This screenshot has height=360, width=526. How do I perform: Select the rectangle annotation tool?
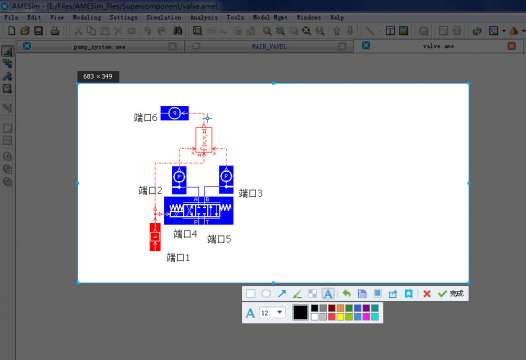[x=251, y=294]
